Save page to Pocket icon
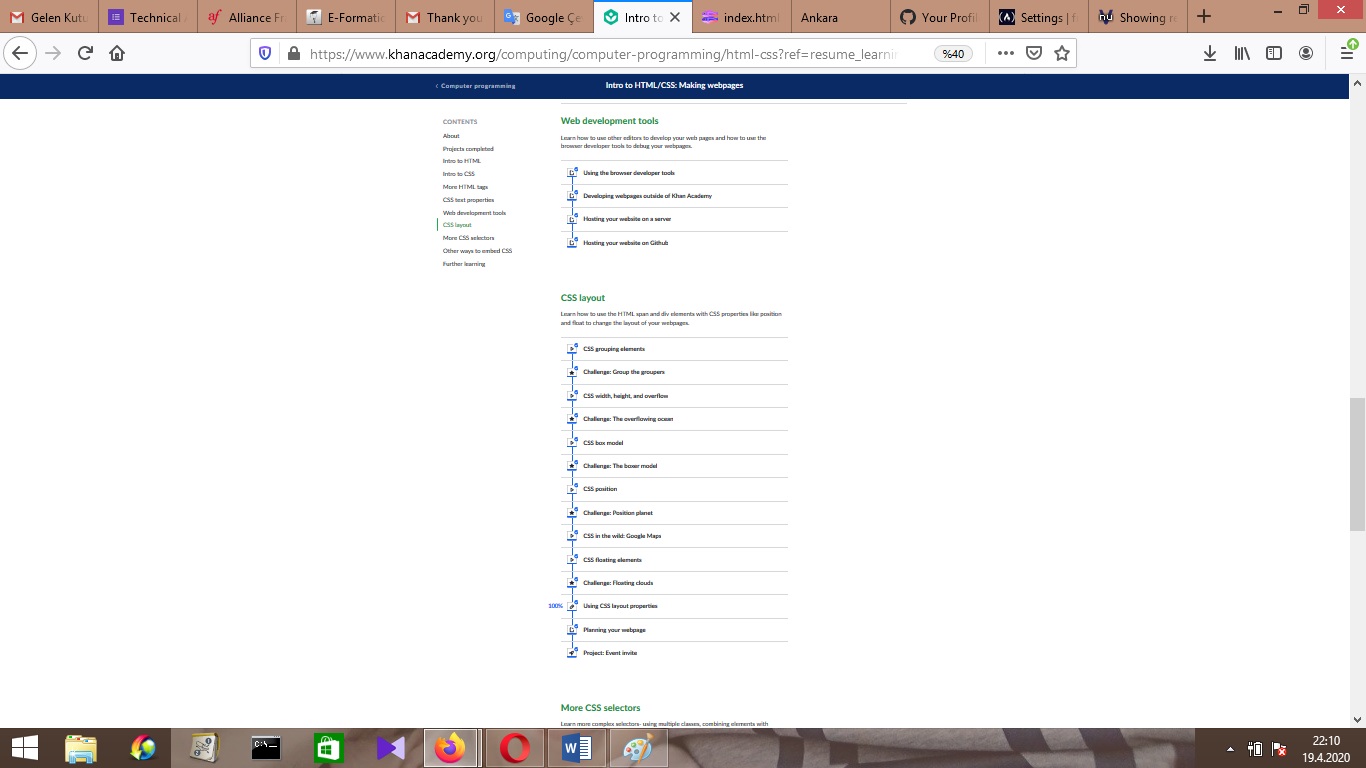The image size is (1366, 768). 1034,53
